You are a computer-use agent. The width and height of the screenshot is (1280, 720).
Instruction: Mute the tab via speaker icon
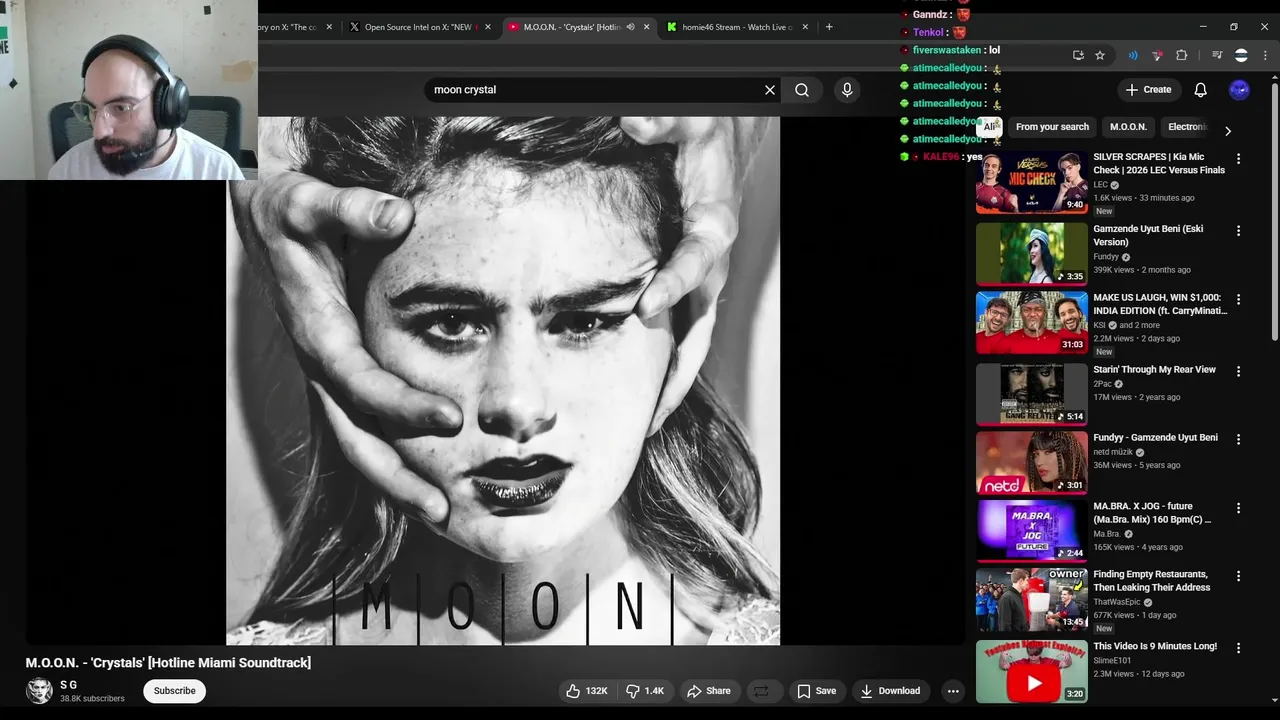click(630, 27)
